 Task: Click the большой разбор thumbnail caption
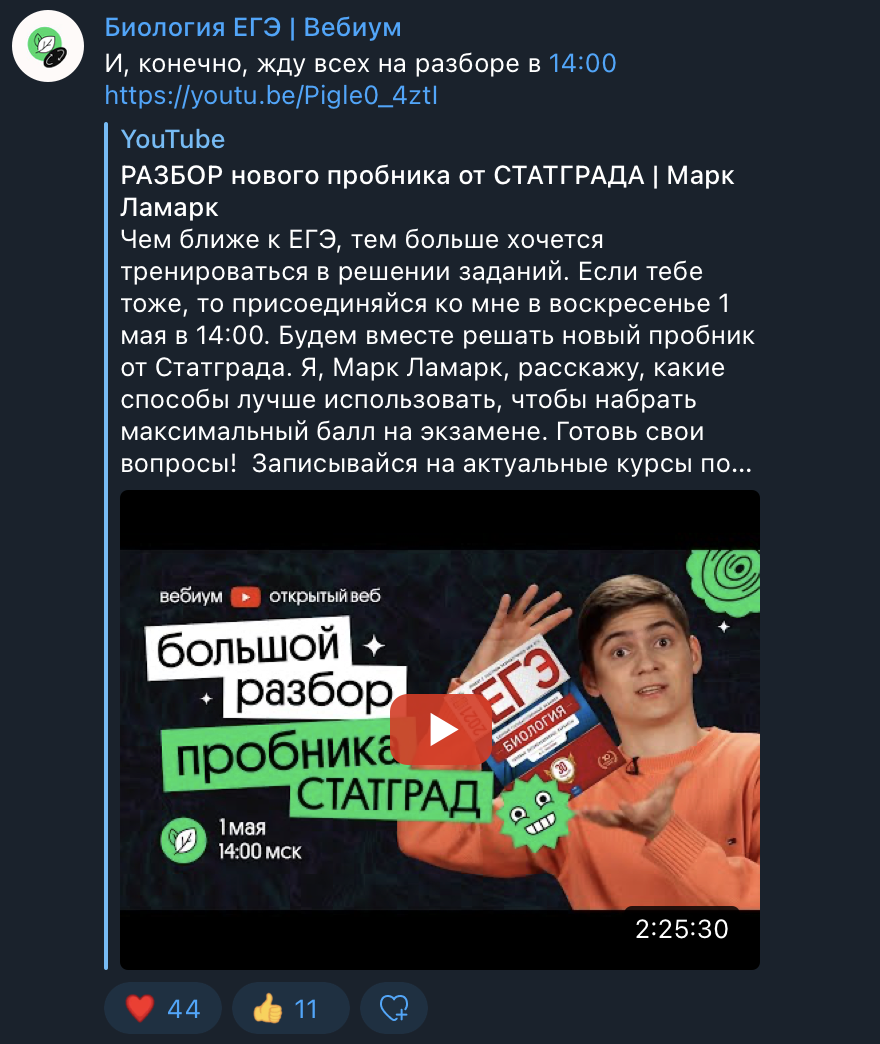(x=276, y=668)
